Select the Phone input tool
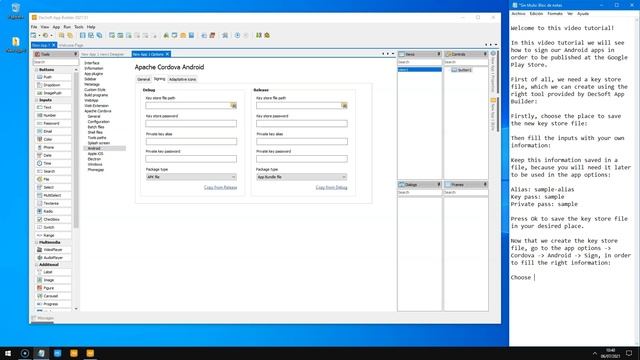The width and height of the screenshot is (640, 360). tap(53, 147)
